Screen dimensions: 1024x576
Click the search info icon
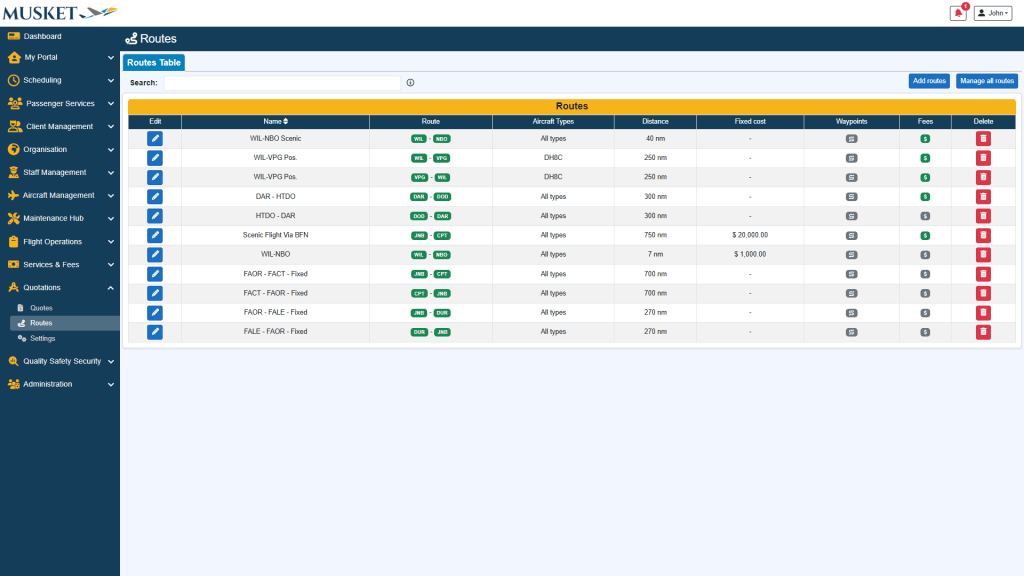tap(410, 83)
